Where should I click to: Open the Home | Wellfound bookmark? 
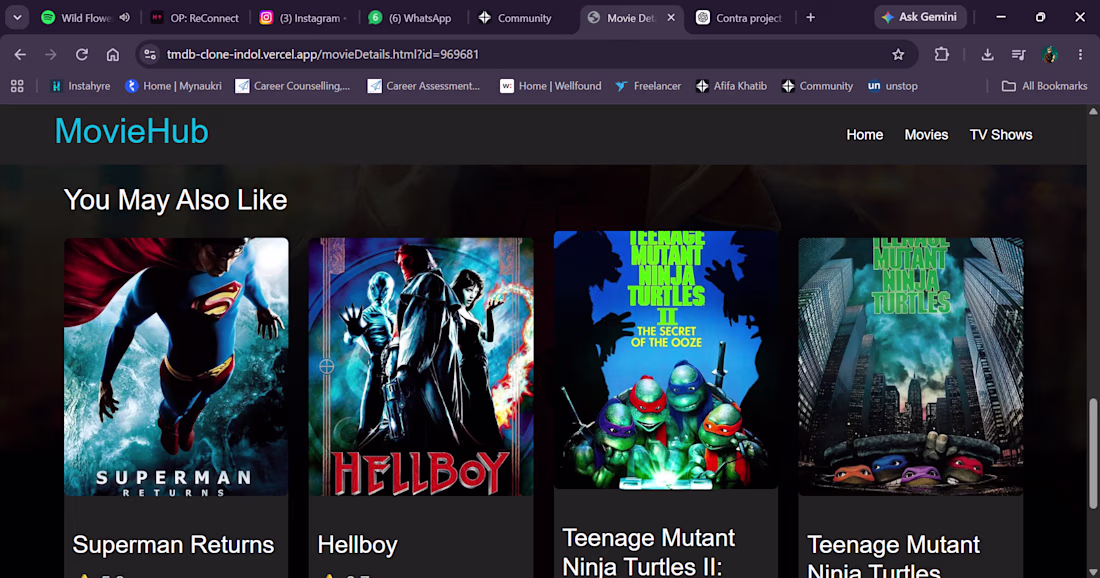tap(551, 86)
